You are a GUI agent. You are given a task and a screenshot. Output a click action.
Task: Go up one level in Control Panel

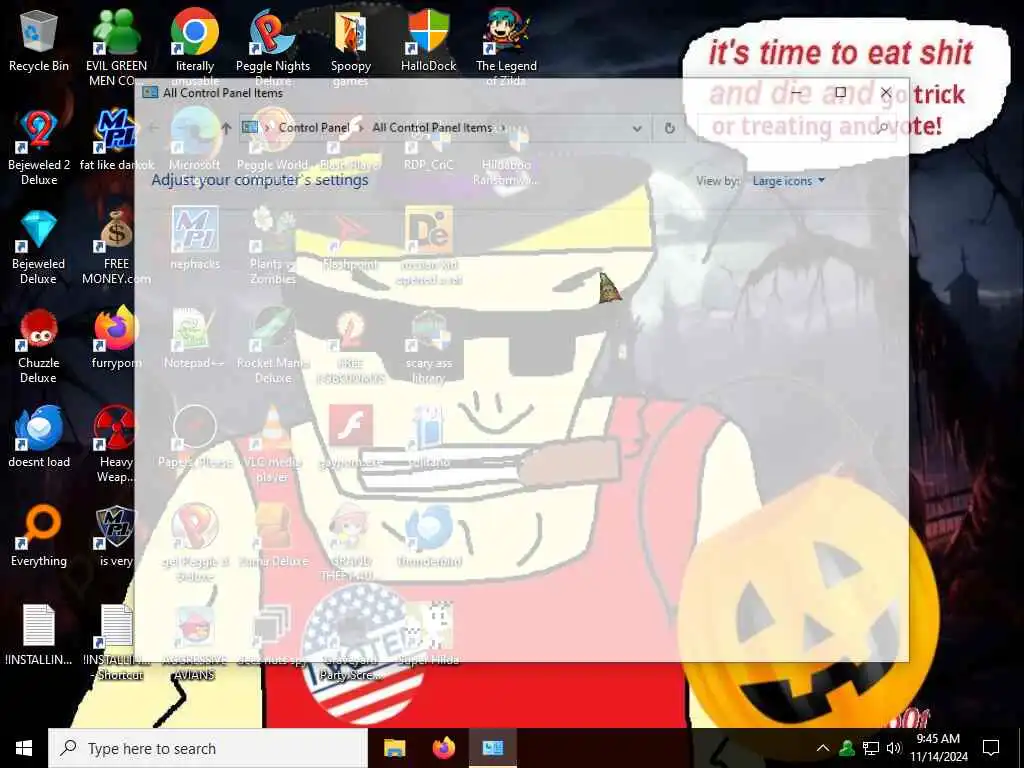tap(226, 128)
